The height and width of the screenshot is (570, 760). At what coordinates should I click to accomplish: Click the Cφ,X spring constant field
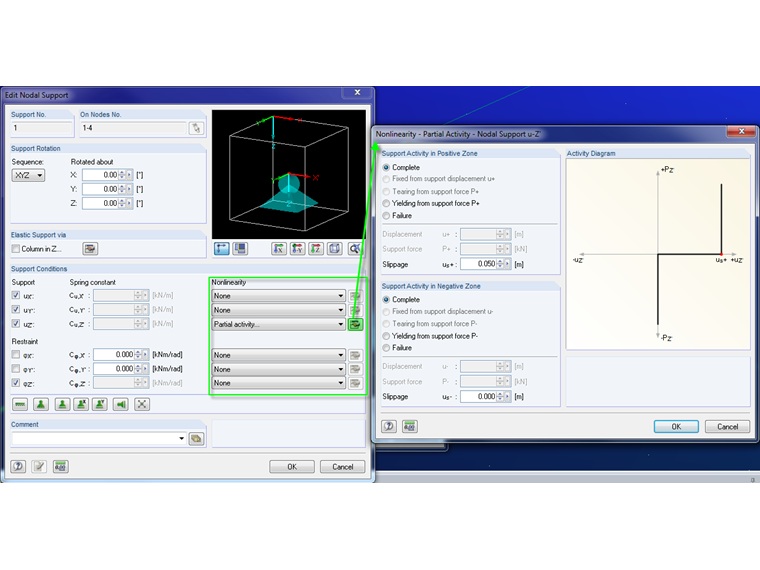pos(114,355)
